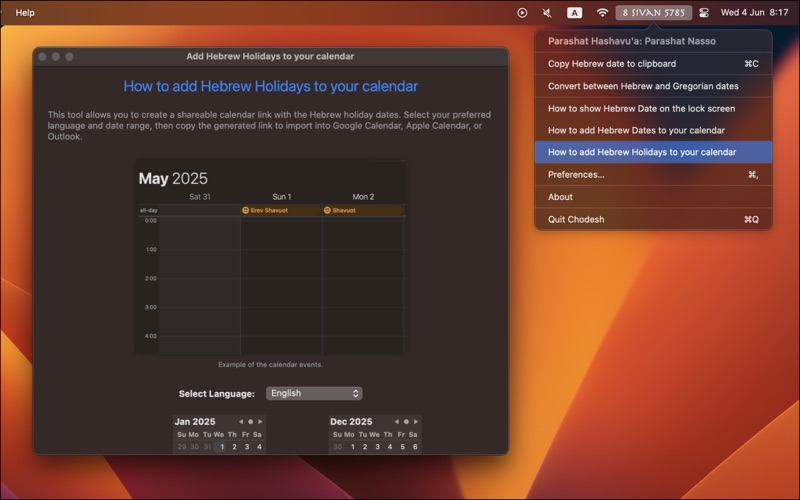This screenshot has height=500, width=800.
Task: Select How to add Hebrew Dates to your calendar
Action: click(653, 131)
